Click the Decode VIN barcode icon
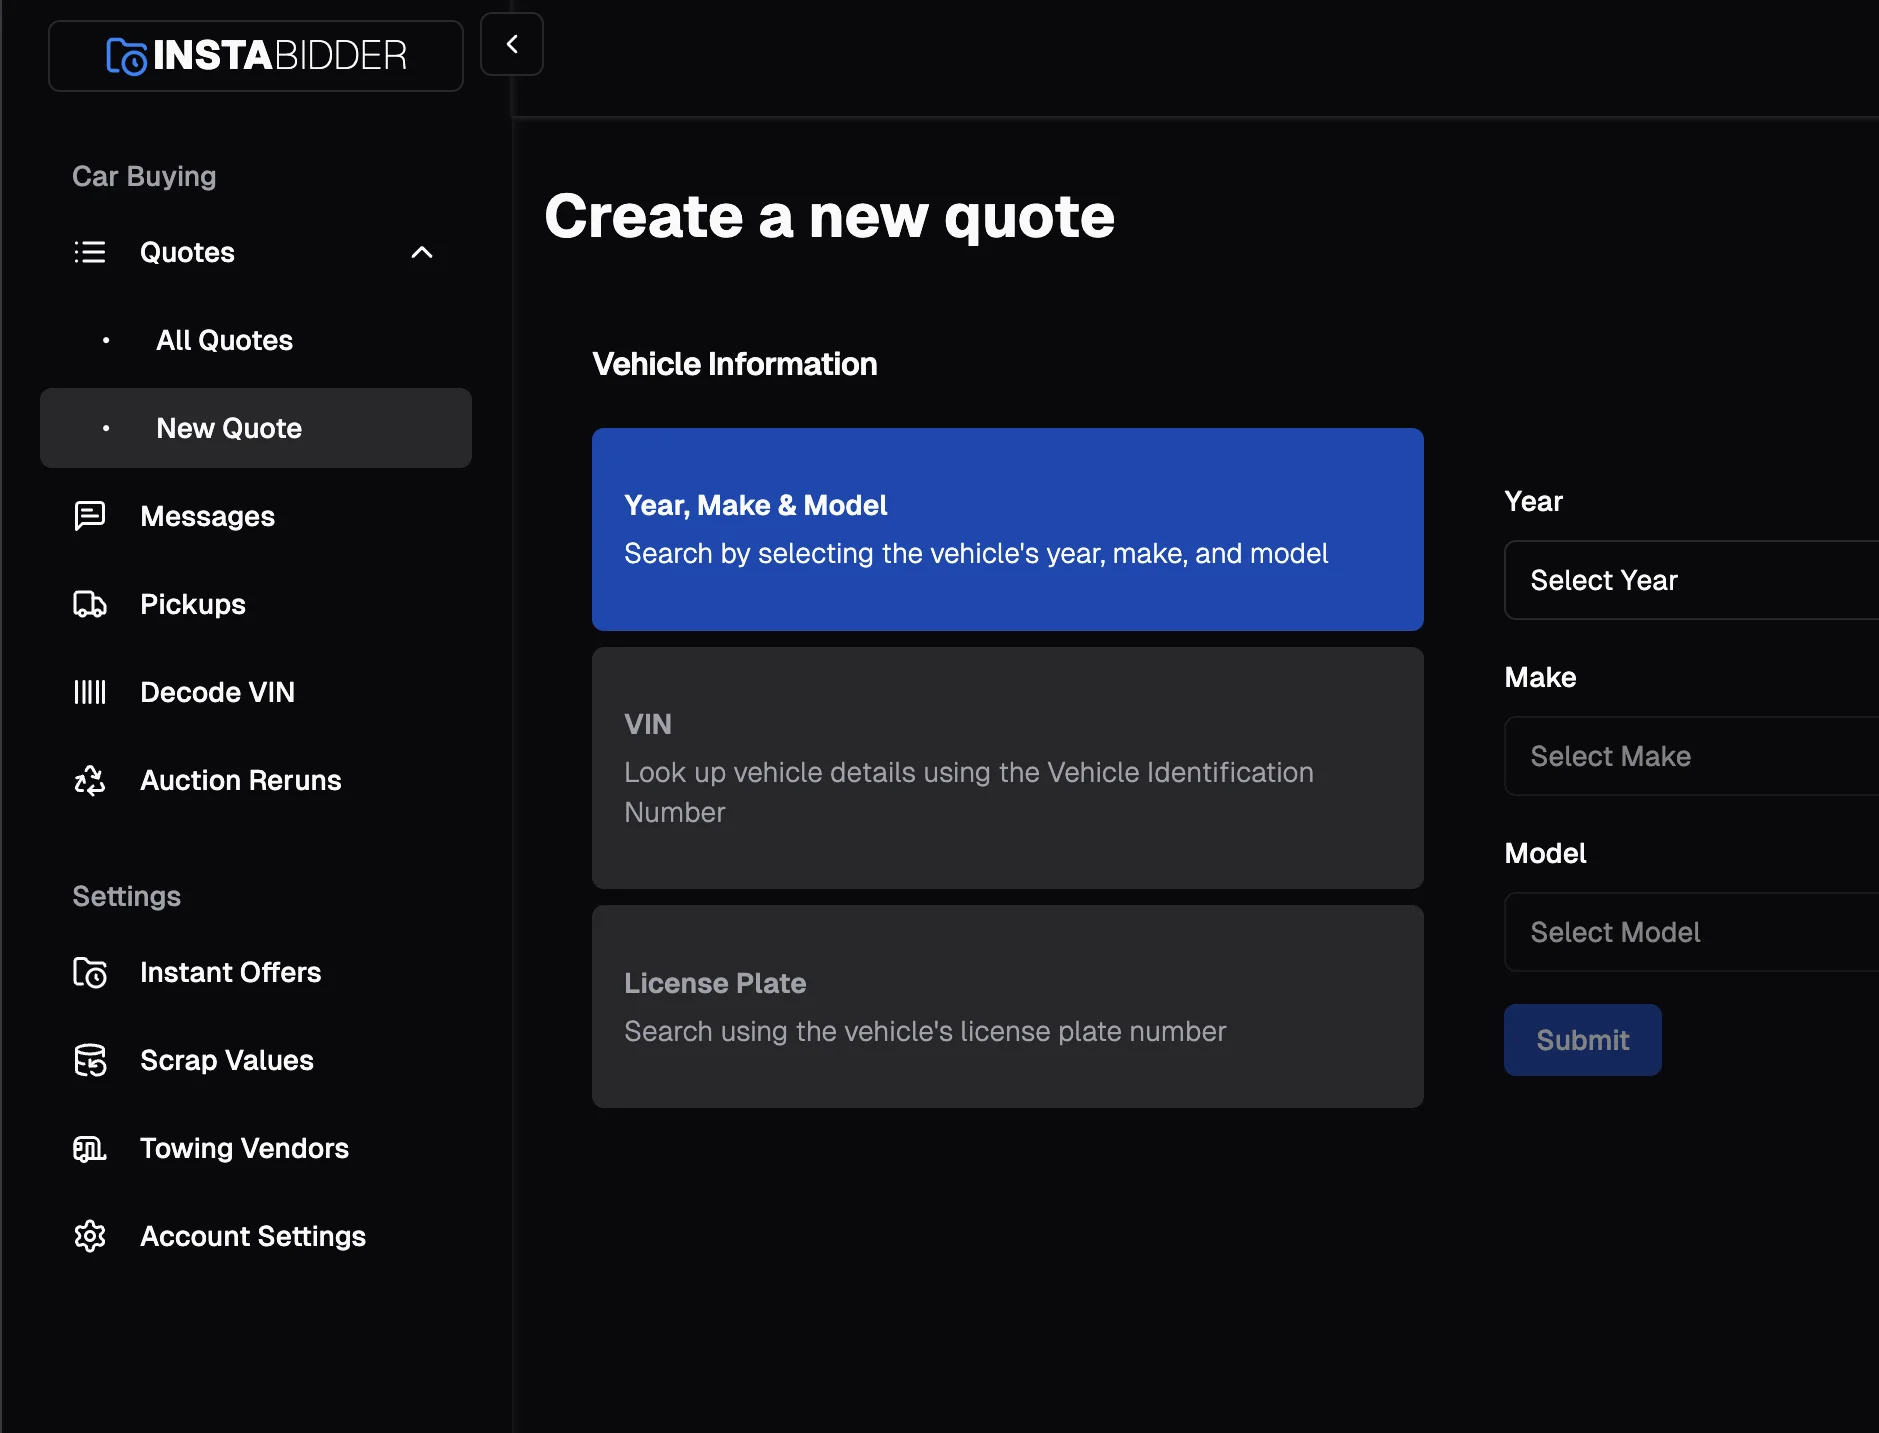The height and width of the screenshot is (1433, 1879). 90,692
